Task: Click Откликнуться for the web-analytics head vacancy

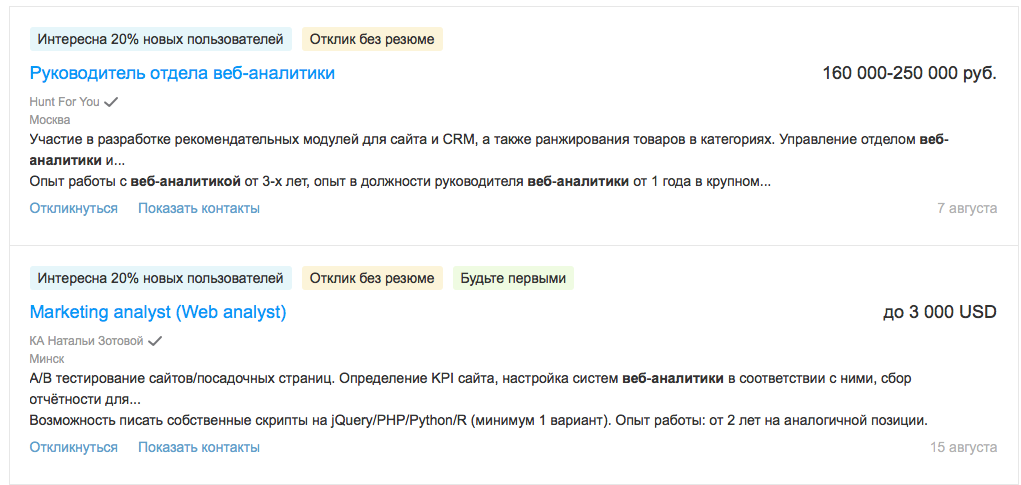Action: coord(74,208)
